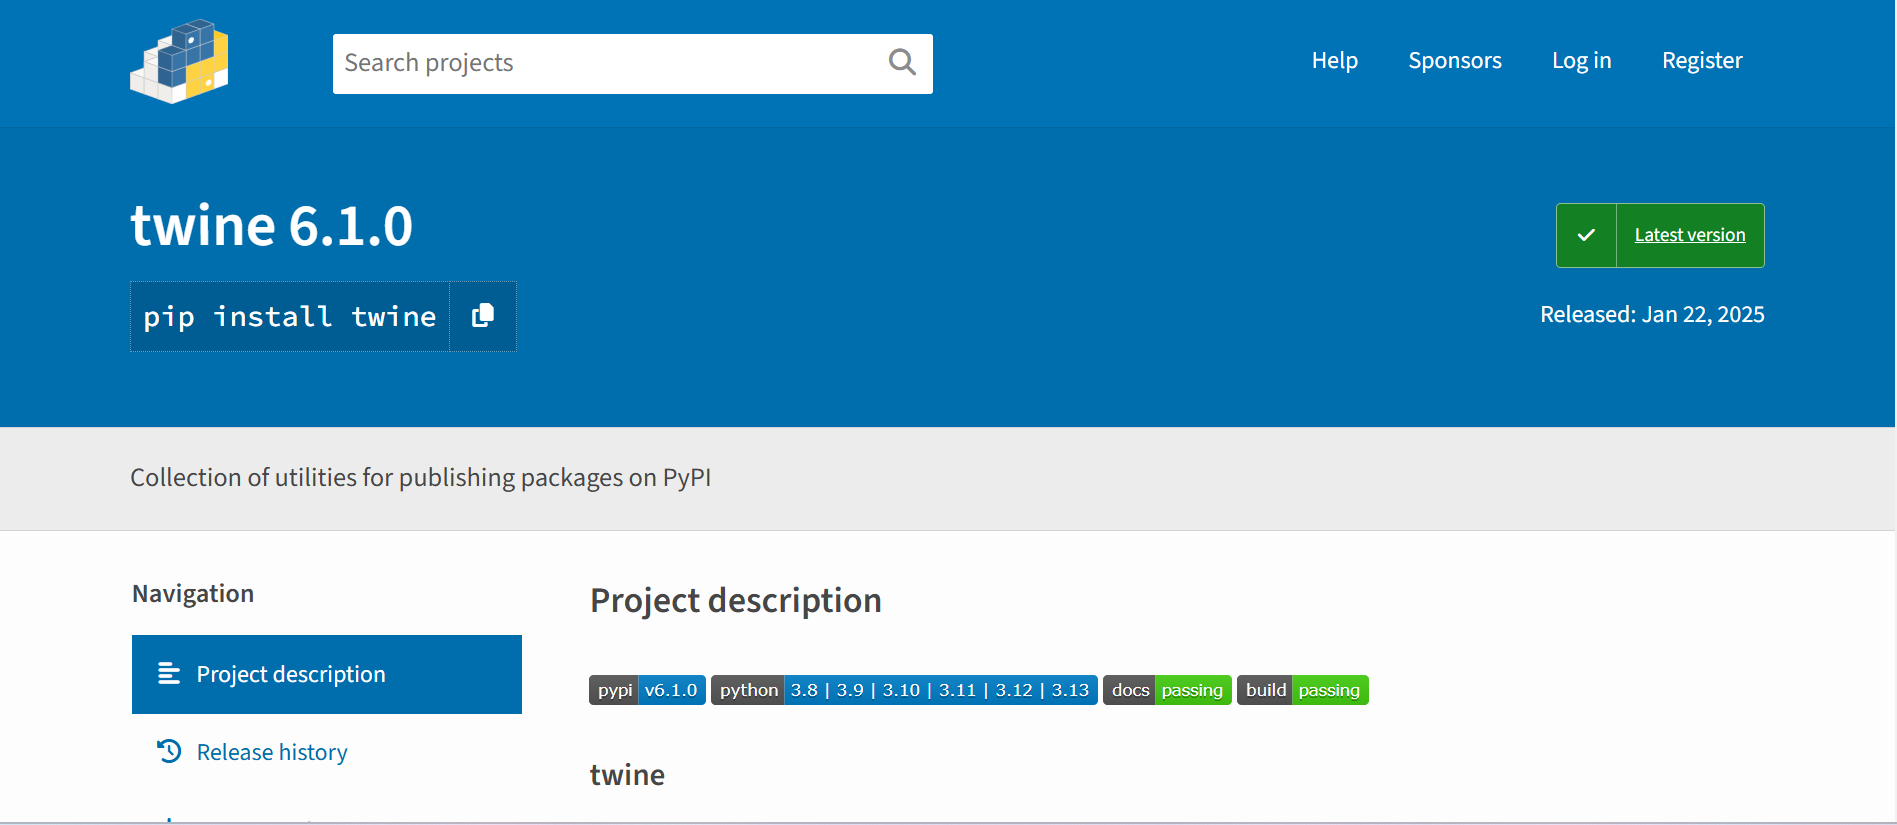The width and height of the screenshot is (1897, 825).
Task: Open the Register page
Action: [1702, 61]
